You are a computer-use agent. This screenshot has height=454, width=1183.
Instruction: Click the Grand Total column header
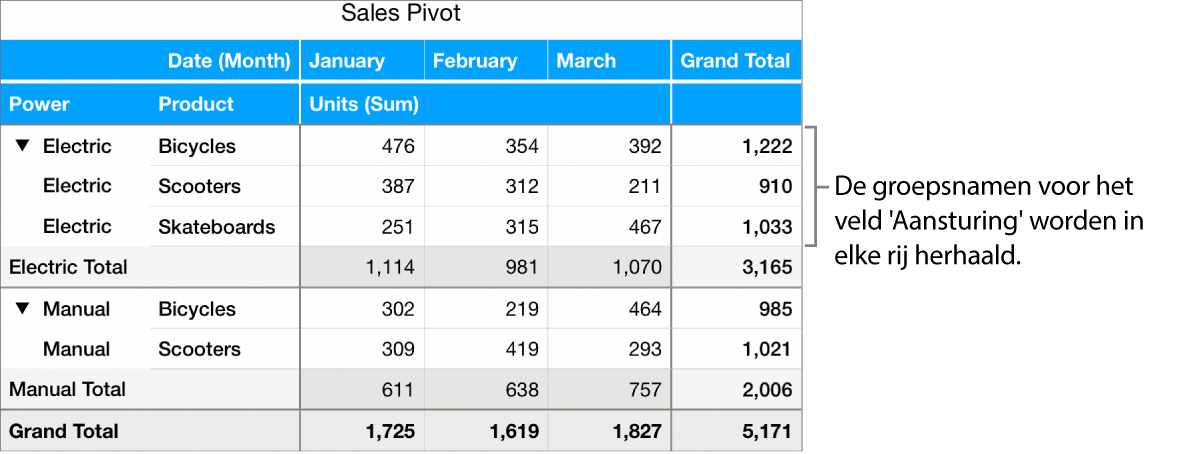point(735,61)
